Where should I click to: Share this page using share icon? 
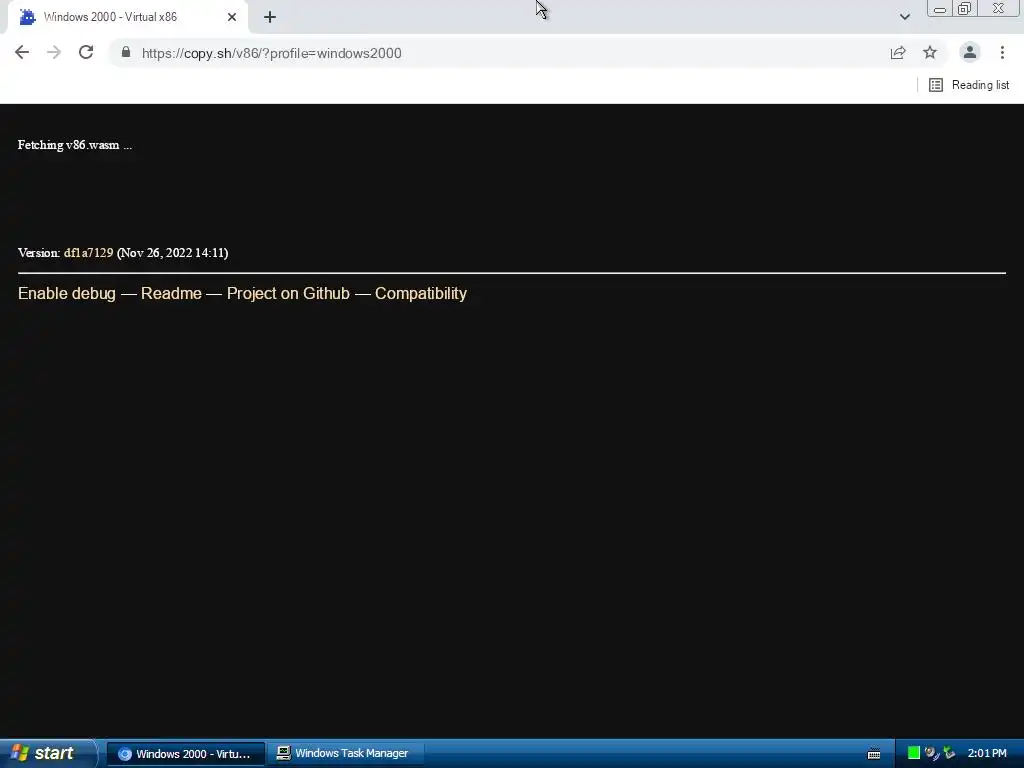[898, 53]
